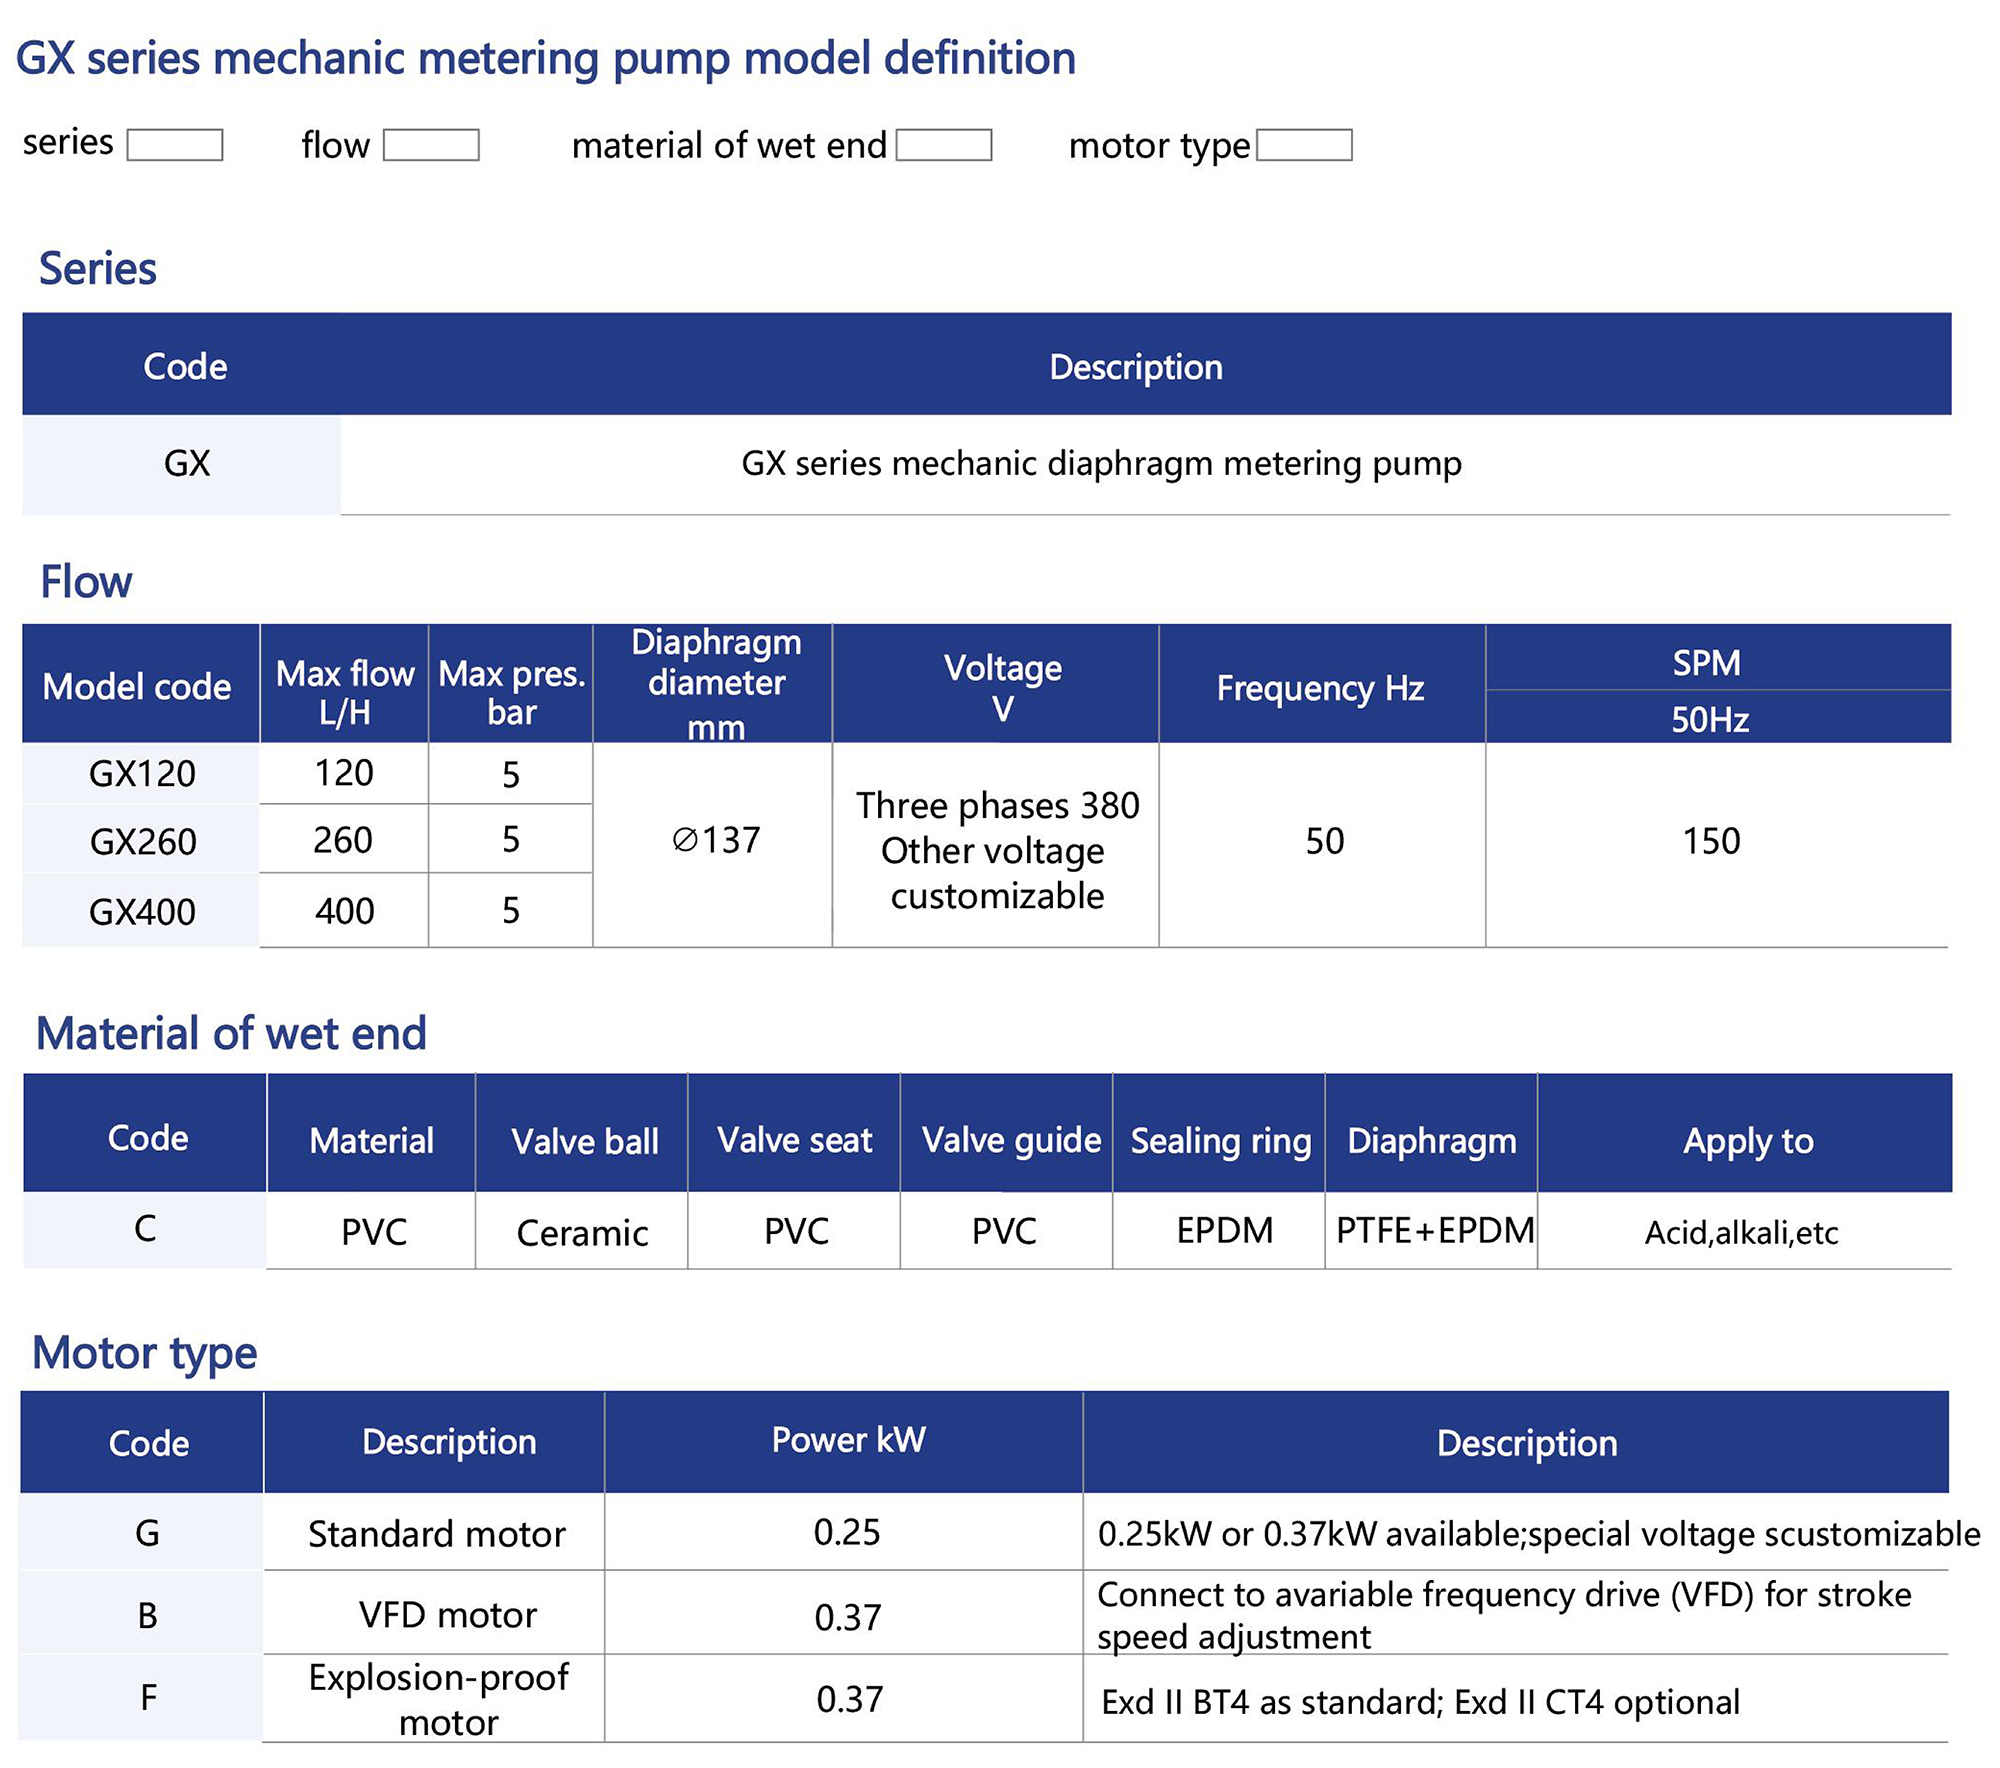The image size is (2000, 1768).
Task: Click the 'Valve guide' column header
Action: click(1012, 1140)
